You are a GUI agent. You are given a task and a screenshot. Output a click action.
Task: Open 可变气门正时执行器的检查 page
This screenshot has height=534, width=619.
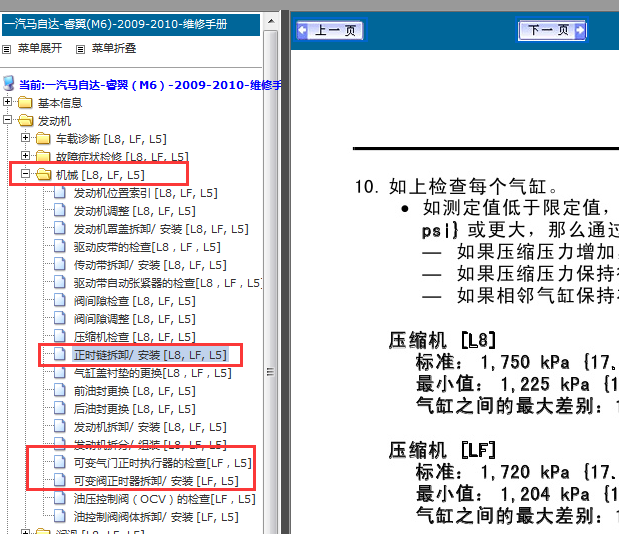tap(162, 463)
